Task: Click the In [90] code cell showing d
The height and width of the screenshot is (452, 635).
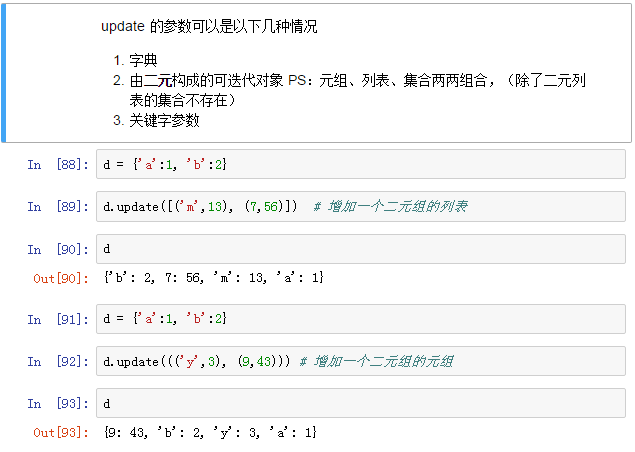Action: pos(360,249)
